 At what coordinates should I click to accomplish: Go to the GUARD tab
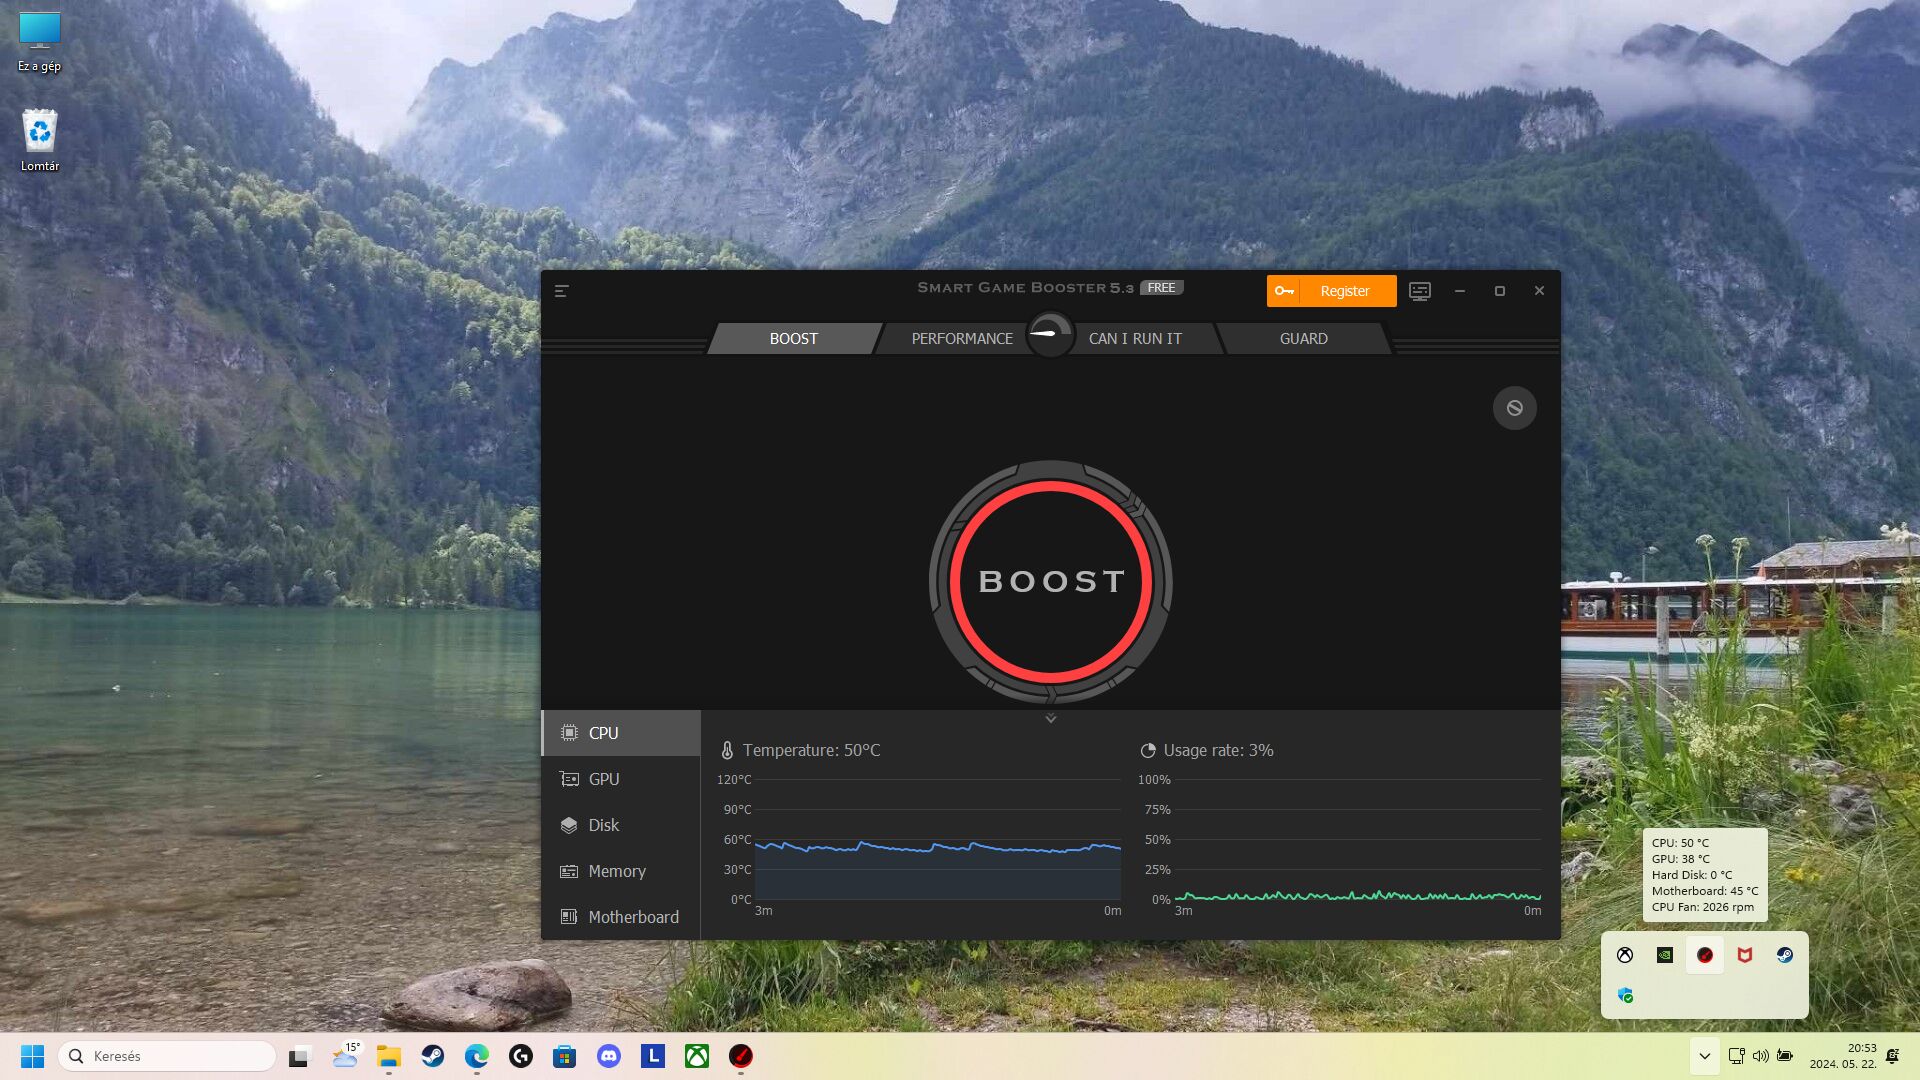pos(1303,339)
